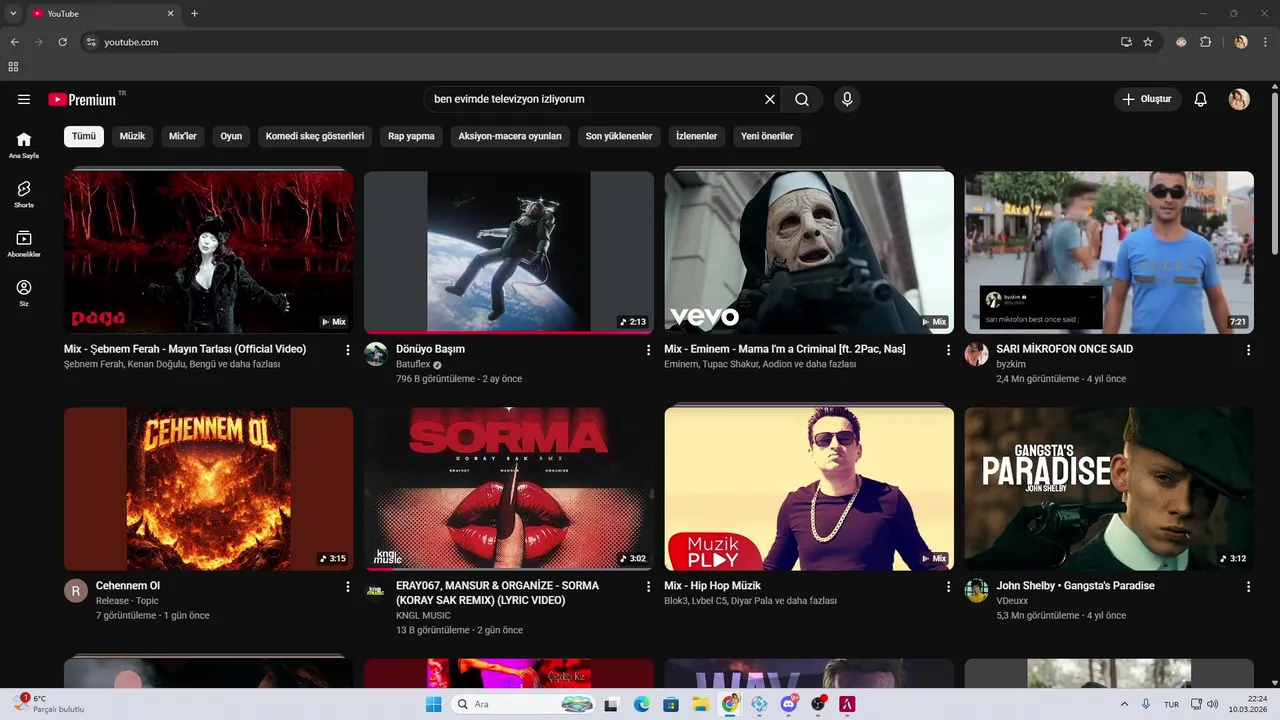
Task: Open a new browser tab
Action: tap(194, 14)
